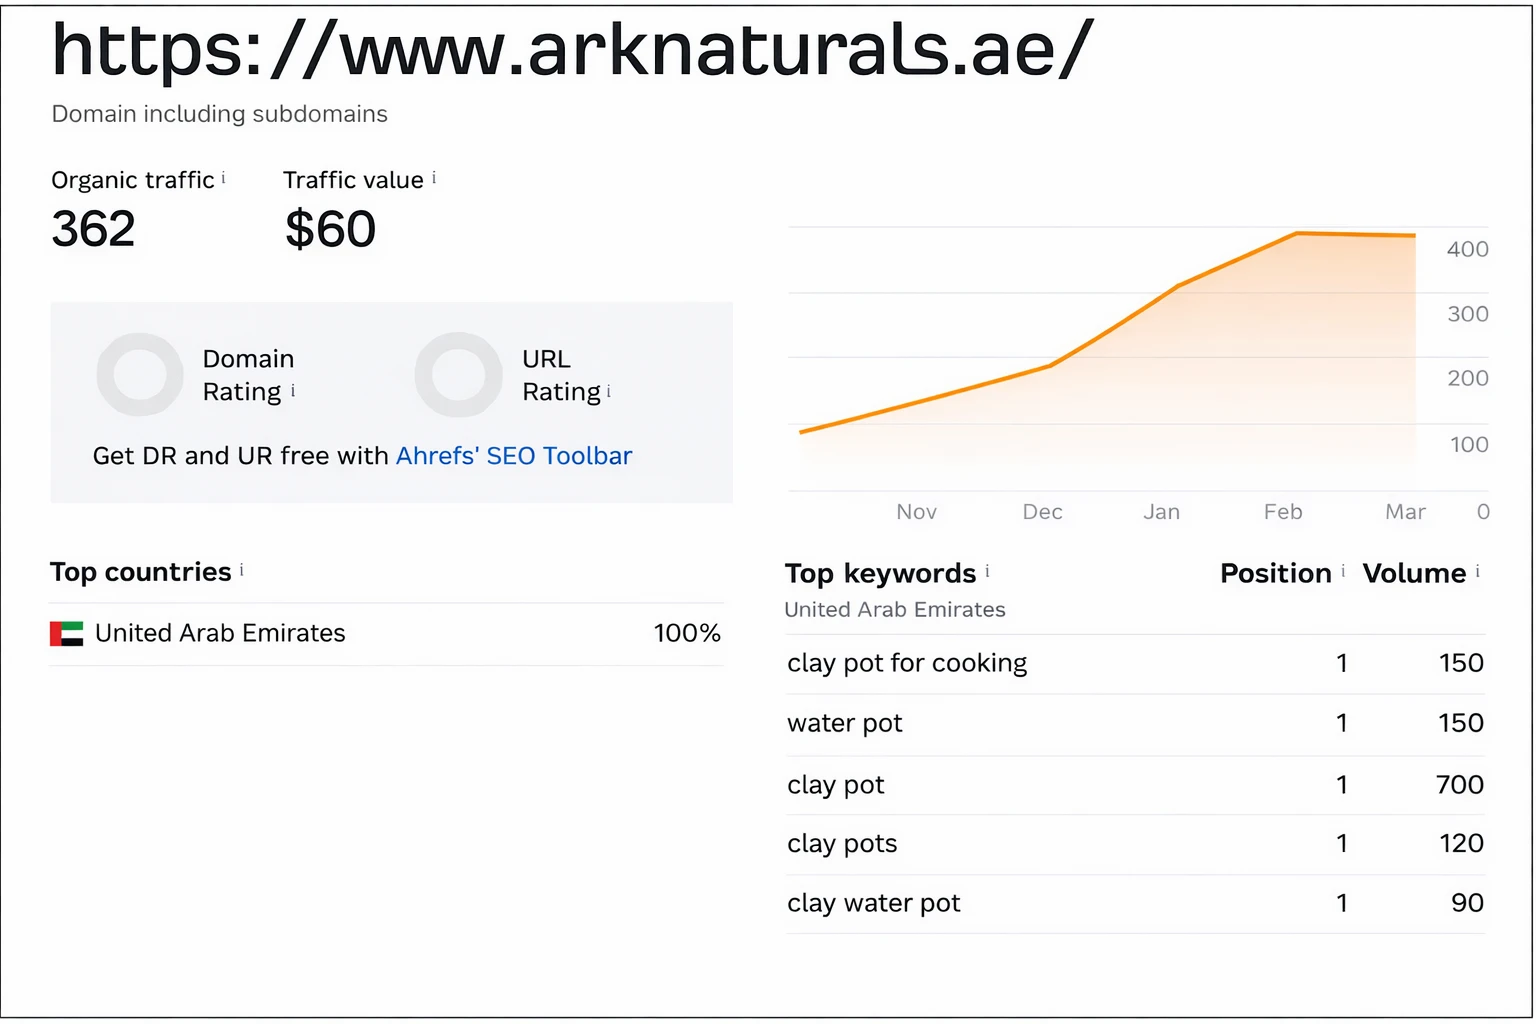Viewport: 1536px width, 1024px height.
Task: Click the Position column info icon
Action: [1344, 569]
